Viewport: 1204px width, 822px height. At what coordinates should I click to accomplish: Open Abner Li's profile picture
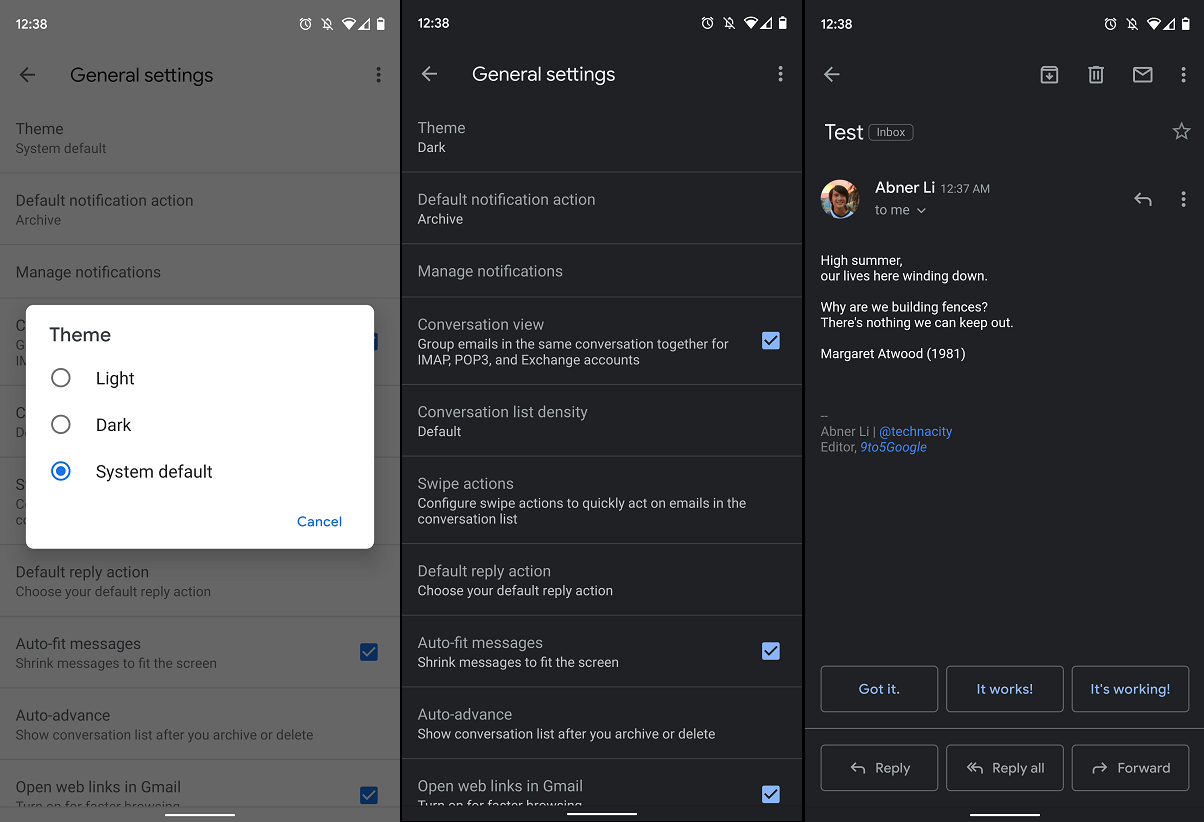pyautogui.click(x=840, y=199)
